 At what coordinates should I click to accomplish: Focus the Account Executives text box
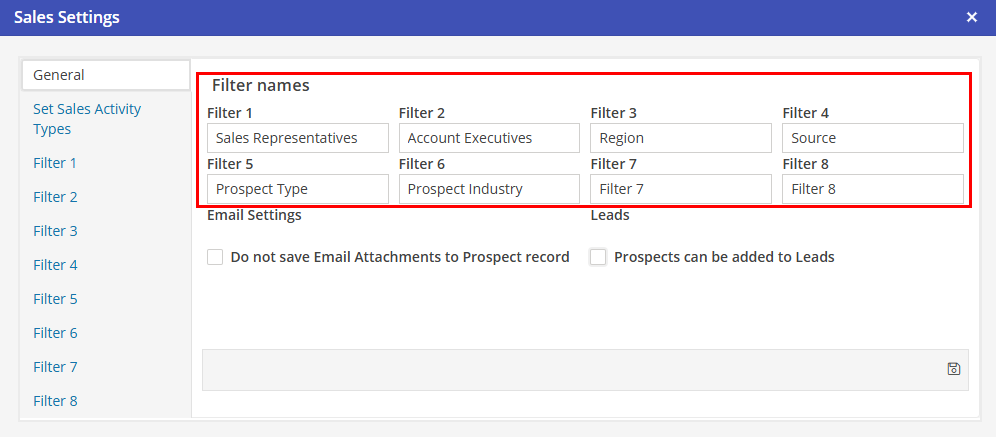[x=489, y=138]
